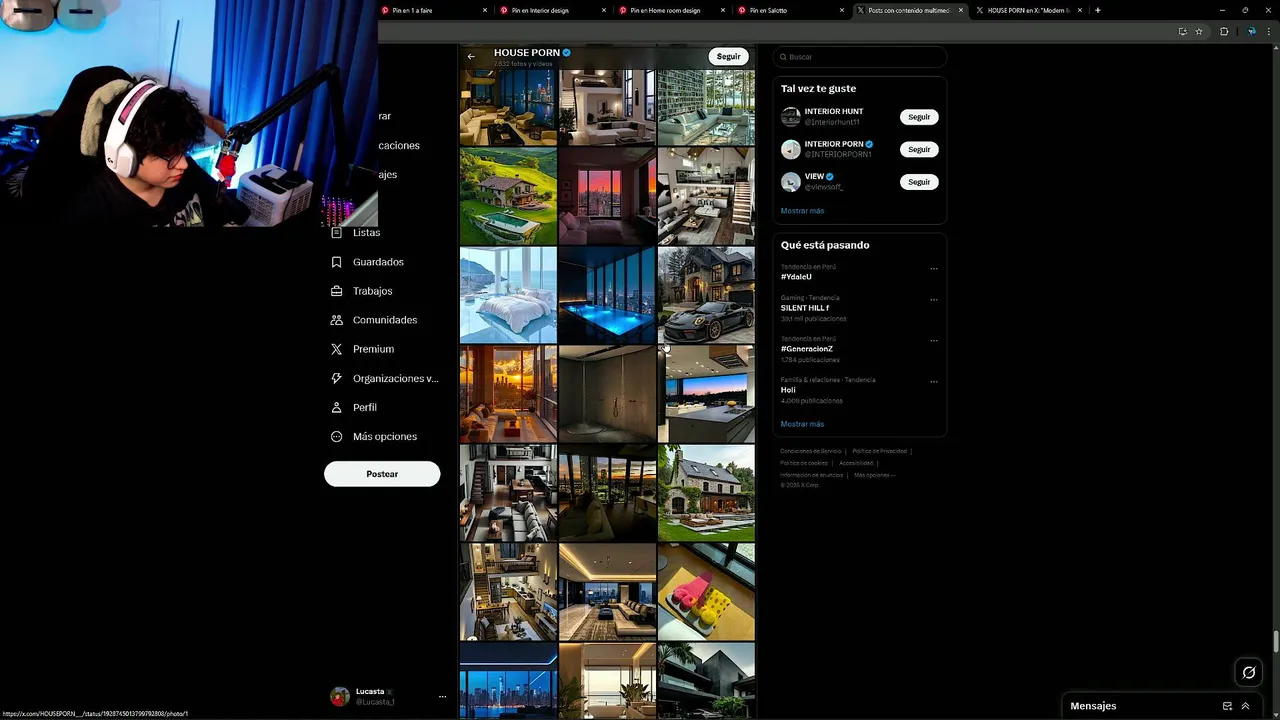Open more options for #YdaleU trend
Viewport: 1280px width, 720px height.
click(x=934, y=268)
